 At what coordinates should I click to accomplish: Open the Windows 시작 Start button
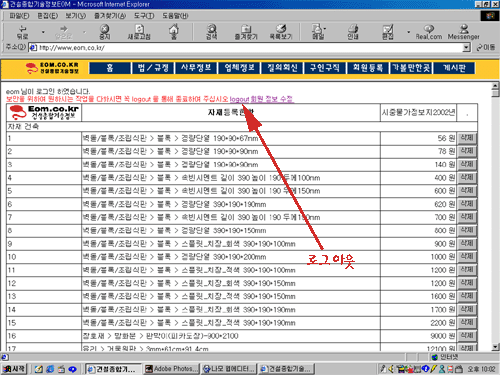click(14, 369)
